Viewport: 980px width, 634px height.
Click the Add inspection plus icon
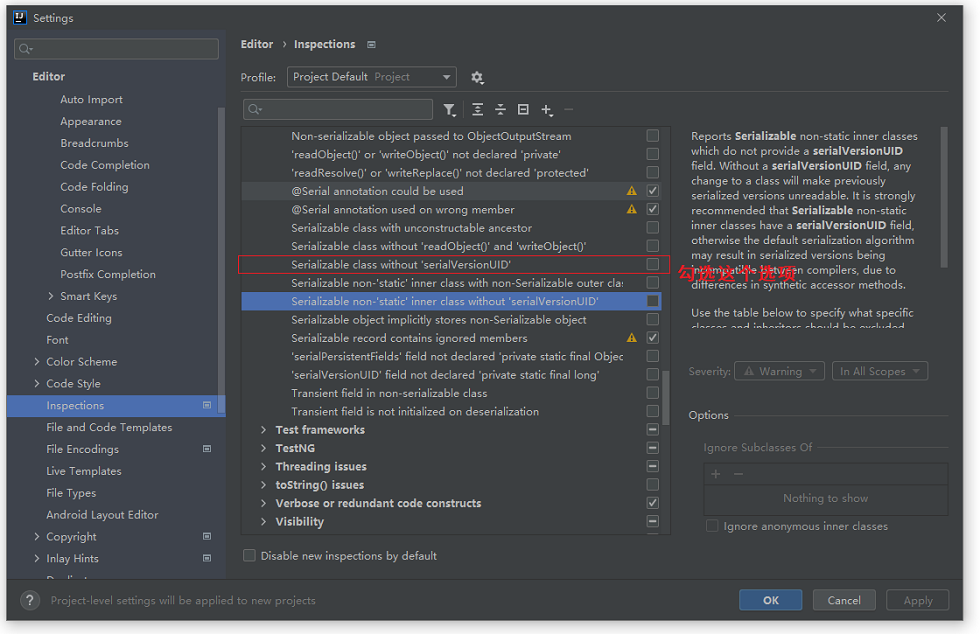pos(547,110)
